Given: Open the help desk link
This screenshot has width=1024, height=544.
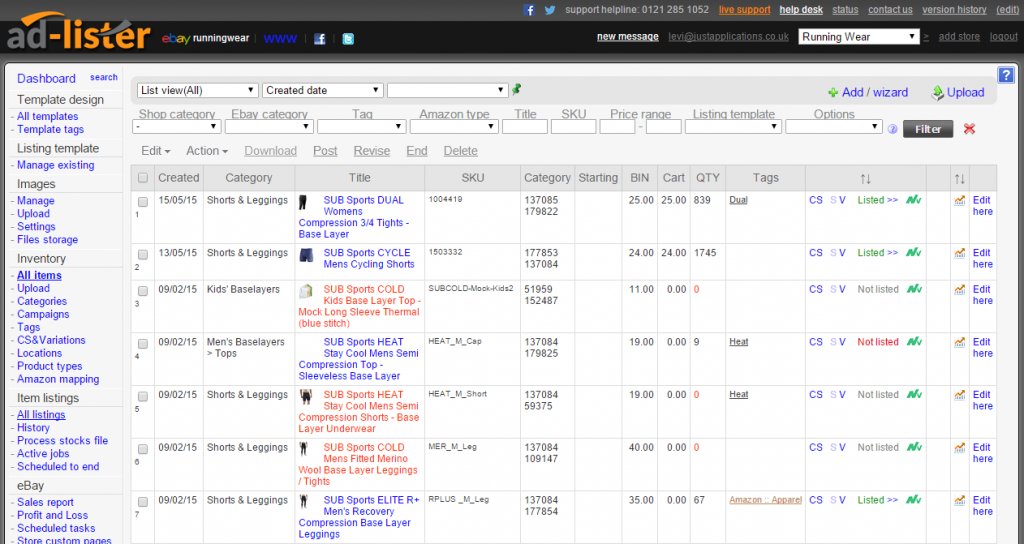Looking at the screenshot, I should (x=801, y=10).
